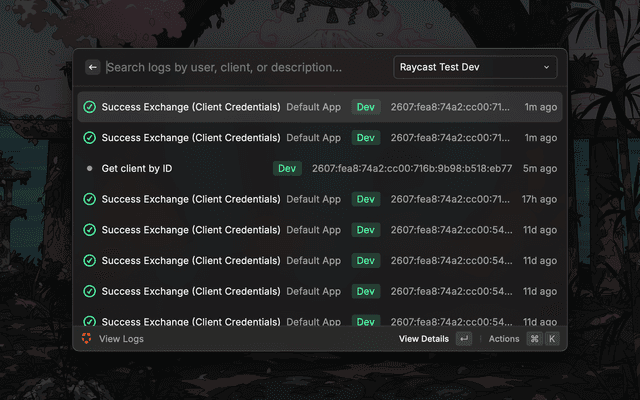The width and height of the screenshot is (640, 400).
Task: Click the K key icon in the footer
Action: click(x=551, y=339)
